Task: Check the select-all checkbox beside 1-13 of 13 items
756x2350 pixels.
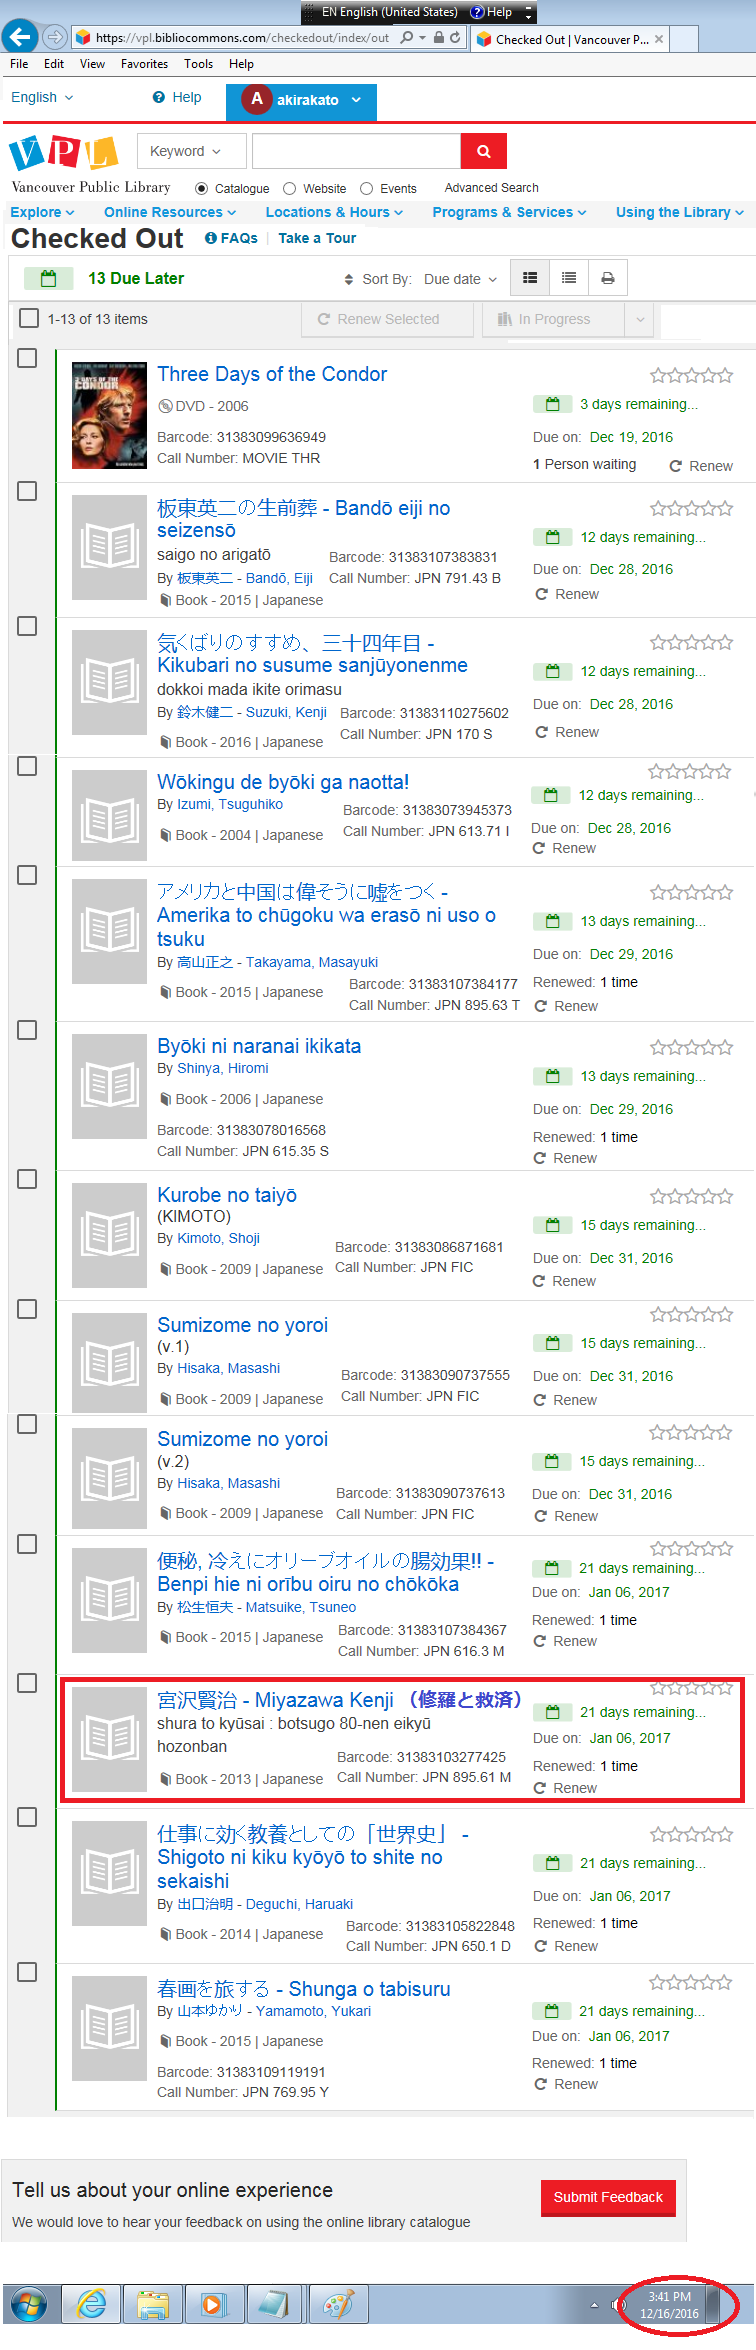Action: point(29,318)
